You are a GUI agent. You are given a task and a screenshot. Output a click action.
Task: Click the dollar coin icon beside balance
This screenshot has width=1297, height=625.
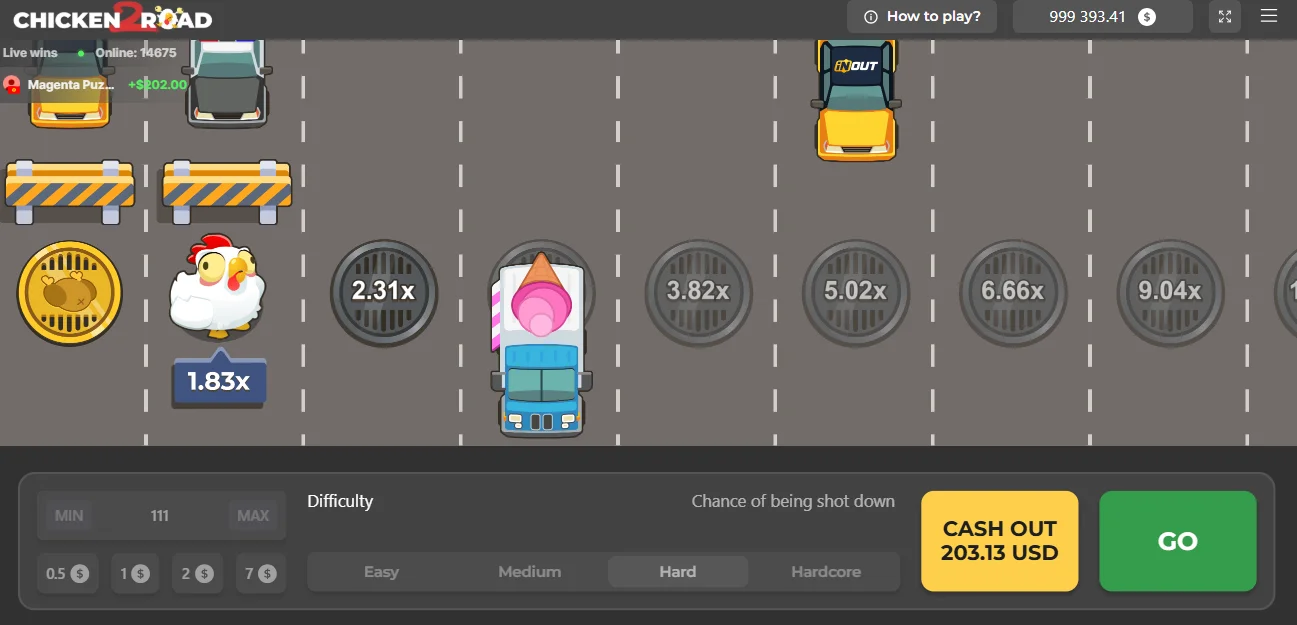1147,17
